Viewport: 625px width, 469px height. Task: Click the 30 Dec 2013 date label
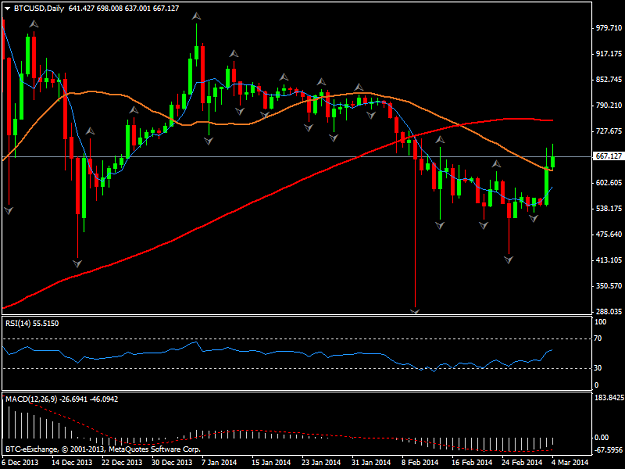click(172, 462)
